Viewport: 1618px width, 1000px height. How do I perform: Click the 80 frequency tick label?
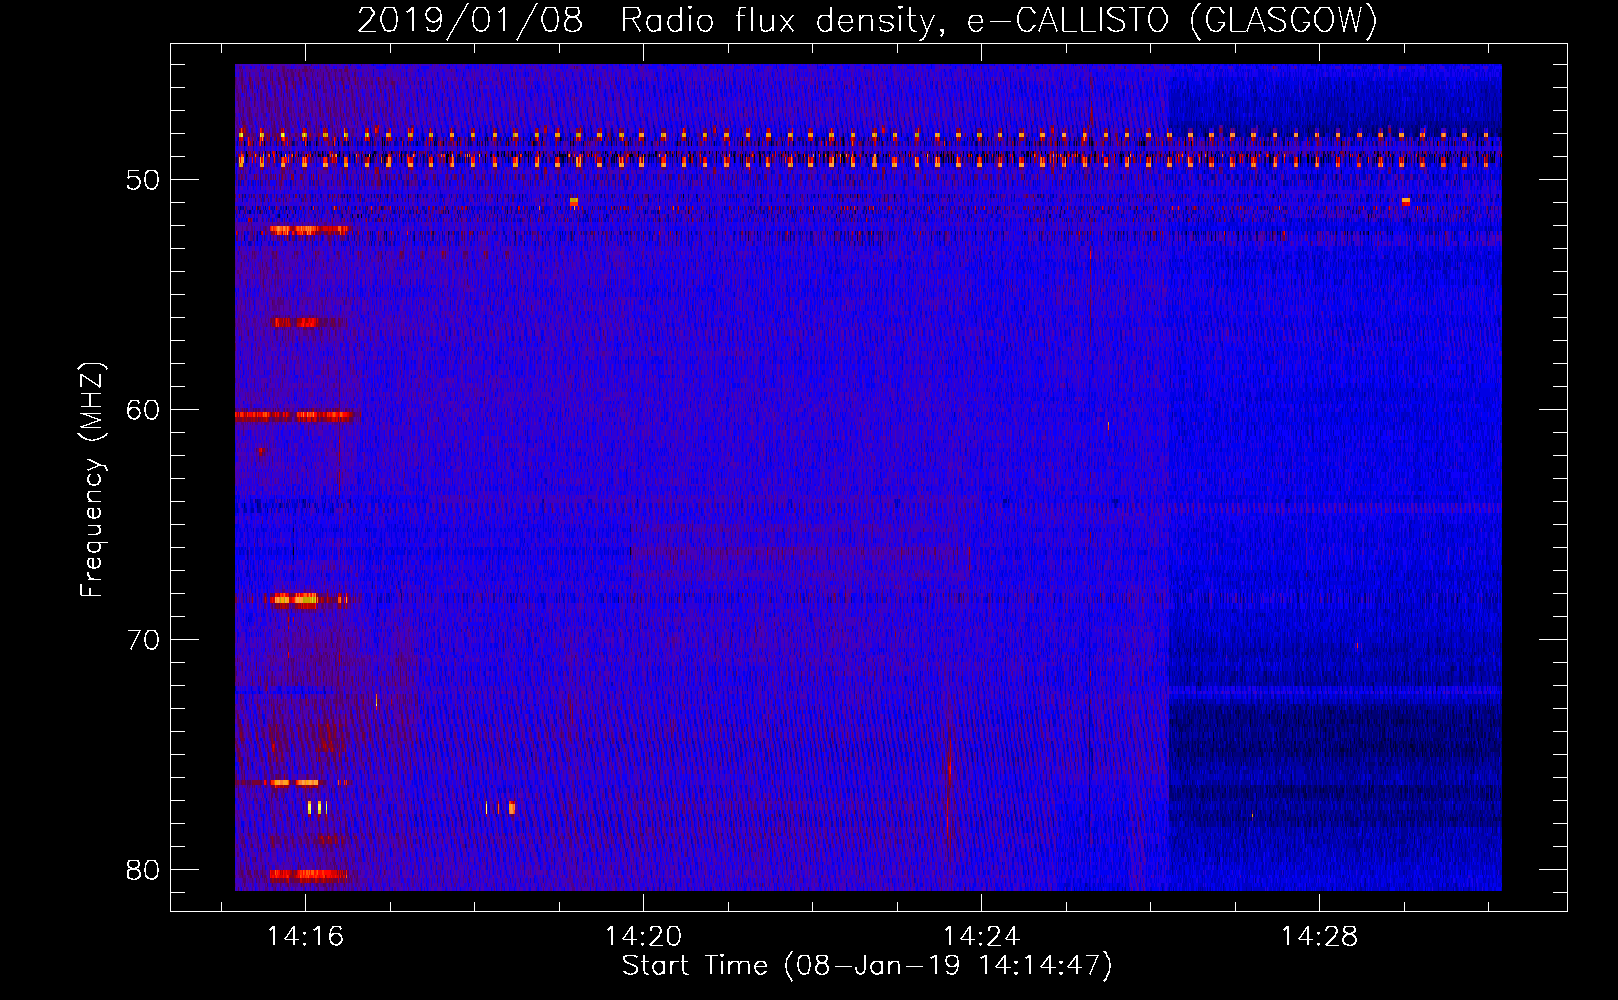click(x=144, y=870)
